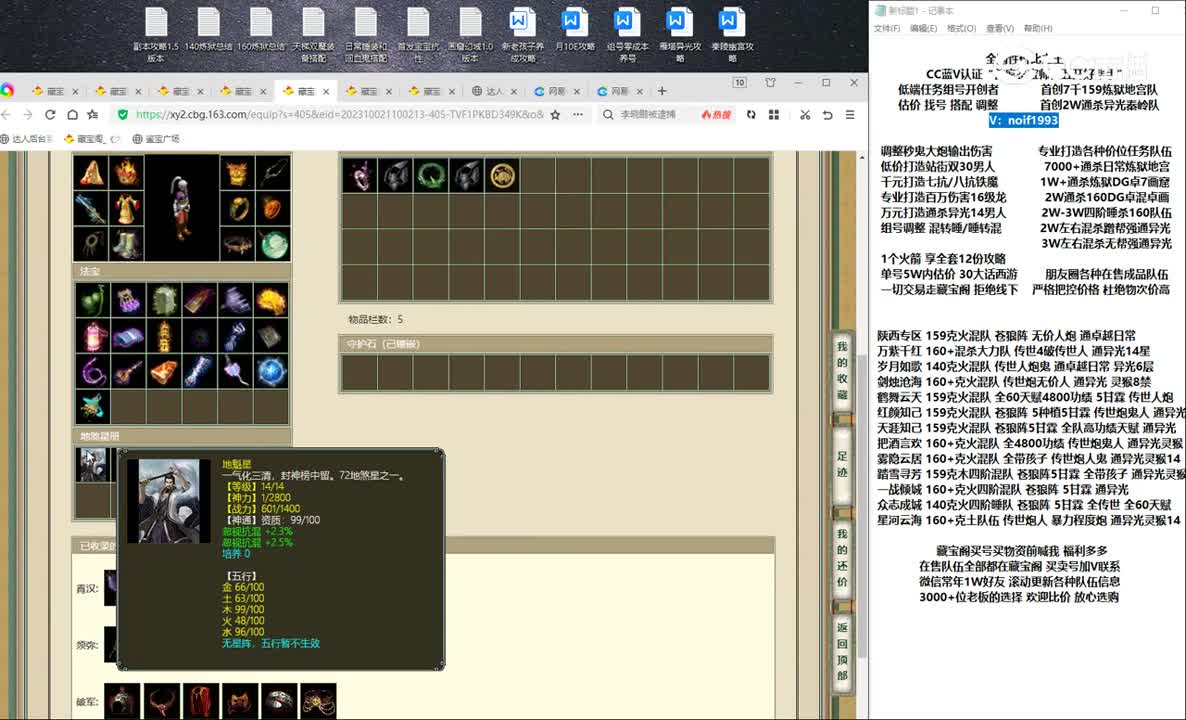Open Notepad 编辑(E) menu
Viewport: 1186px width, 720px height.
[924, 28]
